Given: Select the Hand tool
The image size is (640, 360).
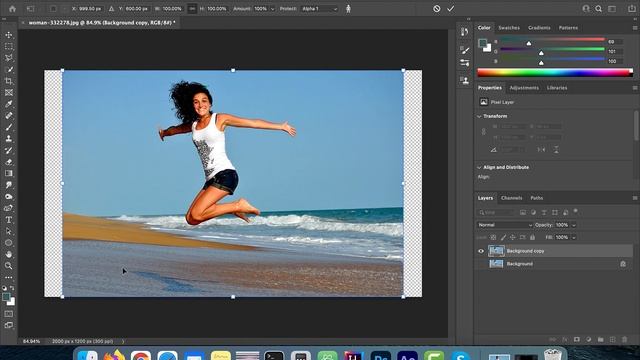Looking at the screenshot, I should click(x=9, y=254).
